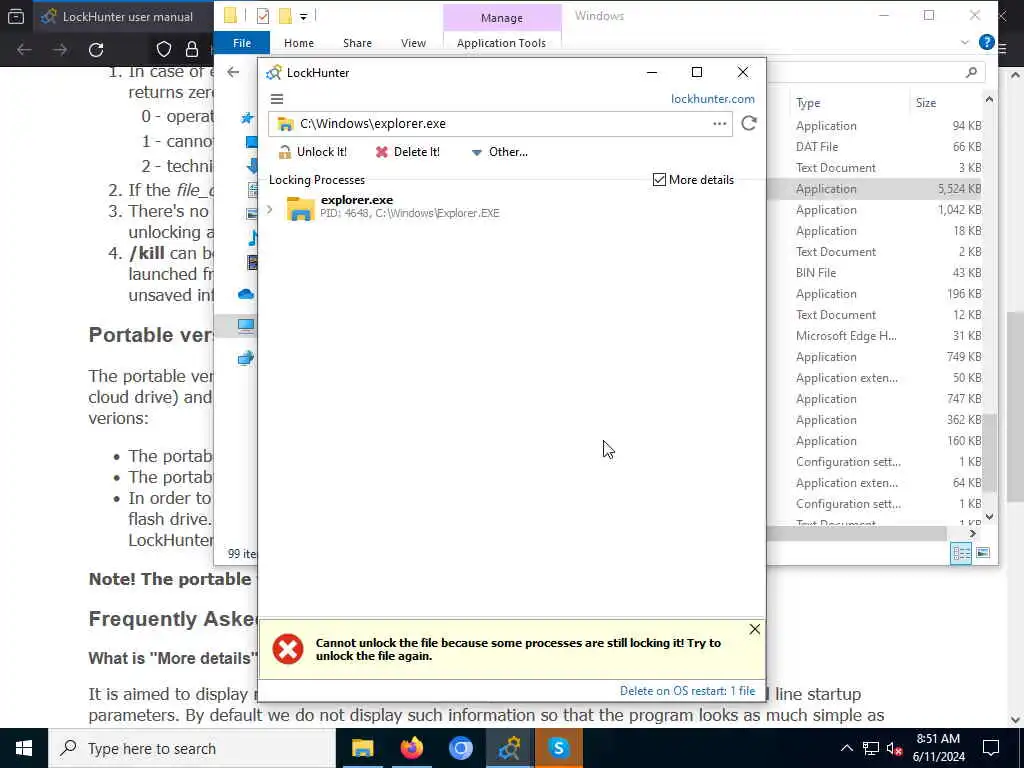This screenshot has width=1024, height=768.
Task: Click the browser forward arrow
Action: click(60, 50)
